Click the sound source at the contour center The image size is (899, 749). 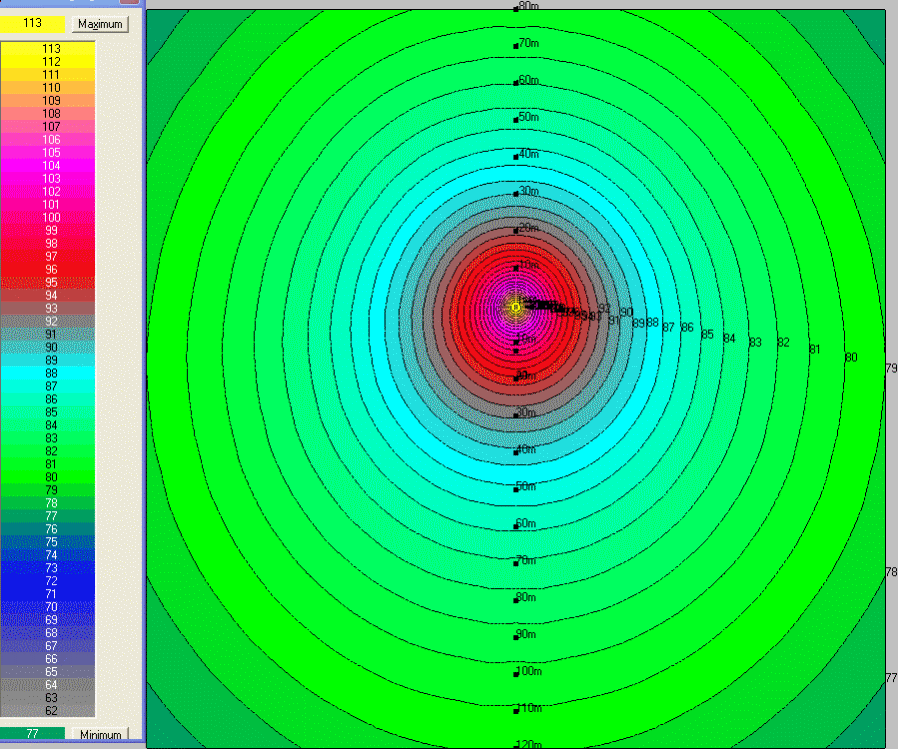[515, 308]
